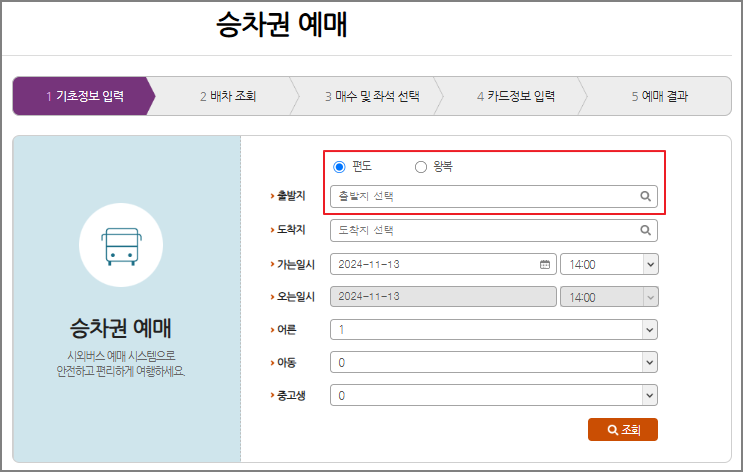Click the 어른 field label
The image size is (743, 472).
coord(286,329)
